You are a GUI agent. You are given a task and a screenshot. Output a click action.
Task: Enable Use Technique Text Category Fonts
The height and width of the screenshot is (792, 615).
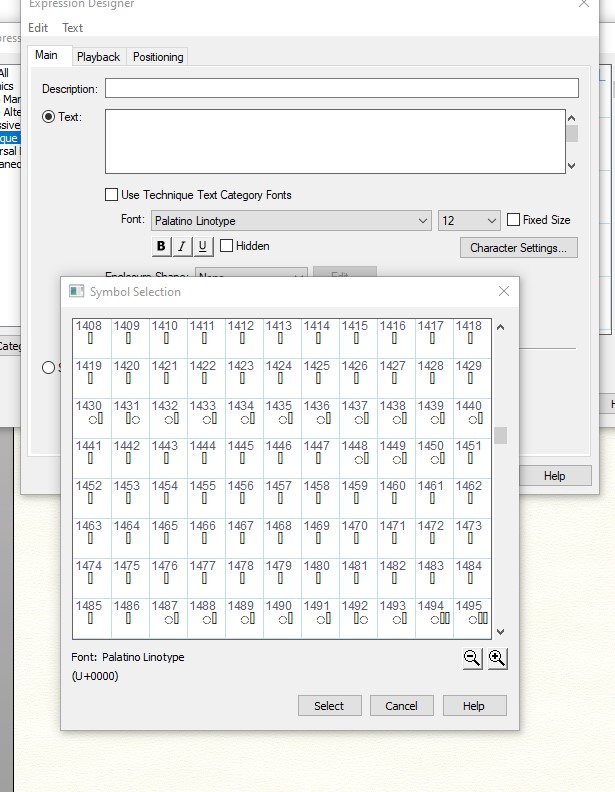[112, 195]
